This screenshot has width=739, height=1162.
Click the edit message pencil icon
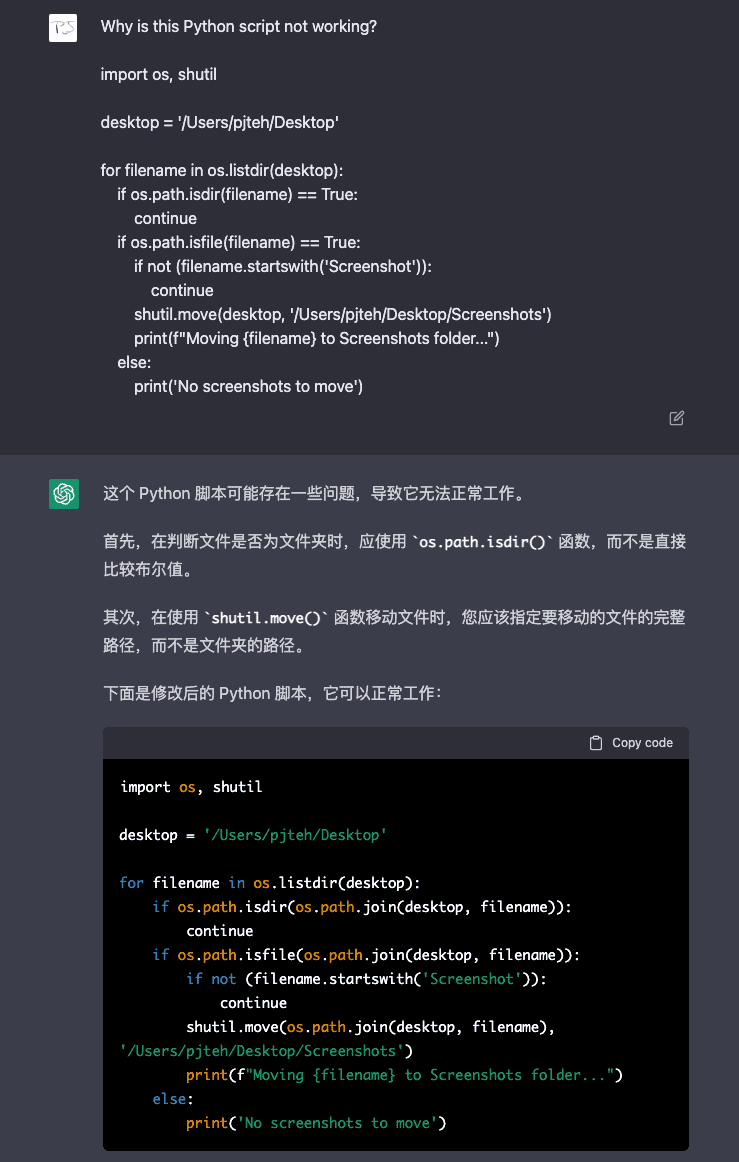[x=677, y=418]
